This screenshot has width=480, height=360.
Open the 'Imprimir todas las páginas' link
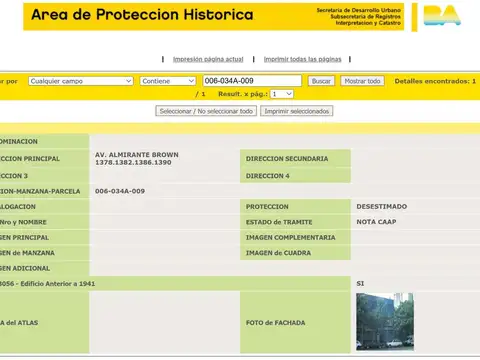tap(302, 59)
